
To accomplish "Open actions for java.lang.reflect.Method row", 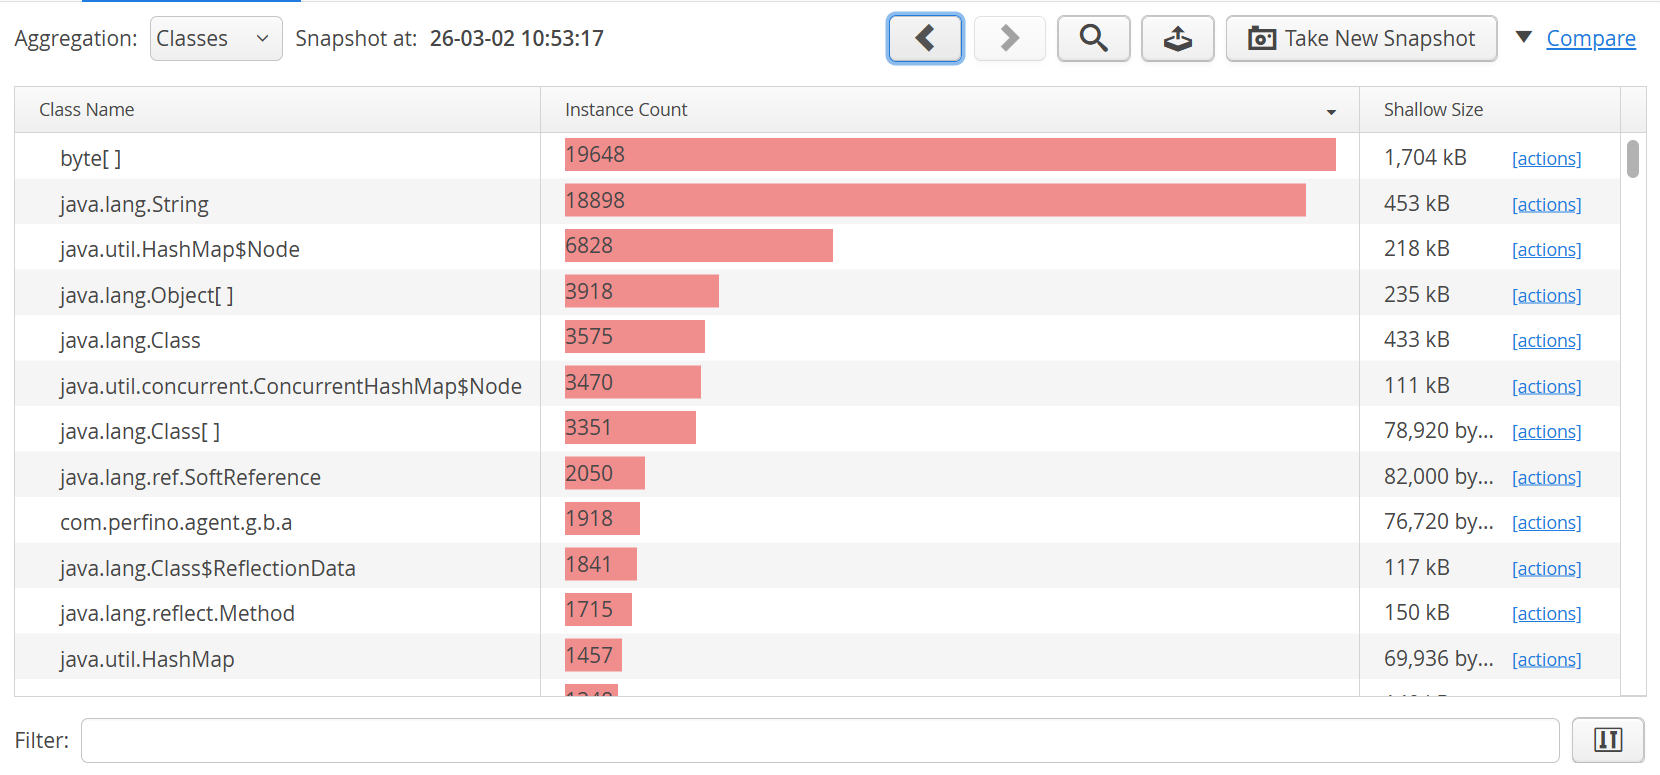I will tap(1546, 614).
